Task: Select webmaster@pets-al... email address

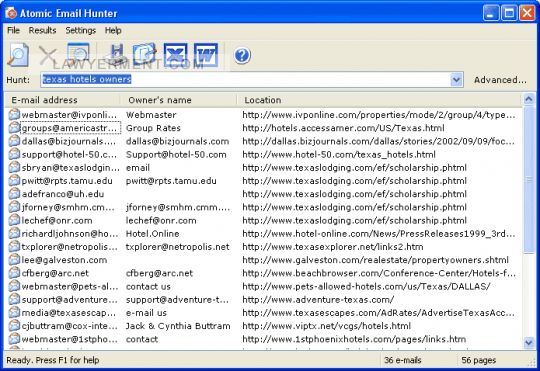Action: pyautogui.click(x=70, y=286)
